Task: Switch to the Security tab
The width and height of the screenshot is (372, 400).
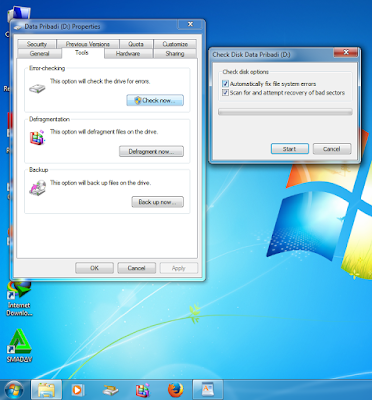Action: pyautogui.click(x=37, y=44)
